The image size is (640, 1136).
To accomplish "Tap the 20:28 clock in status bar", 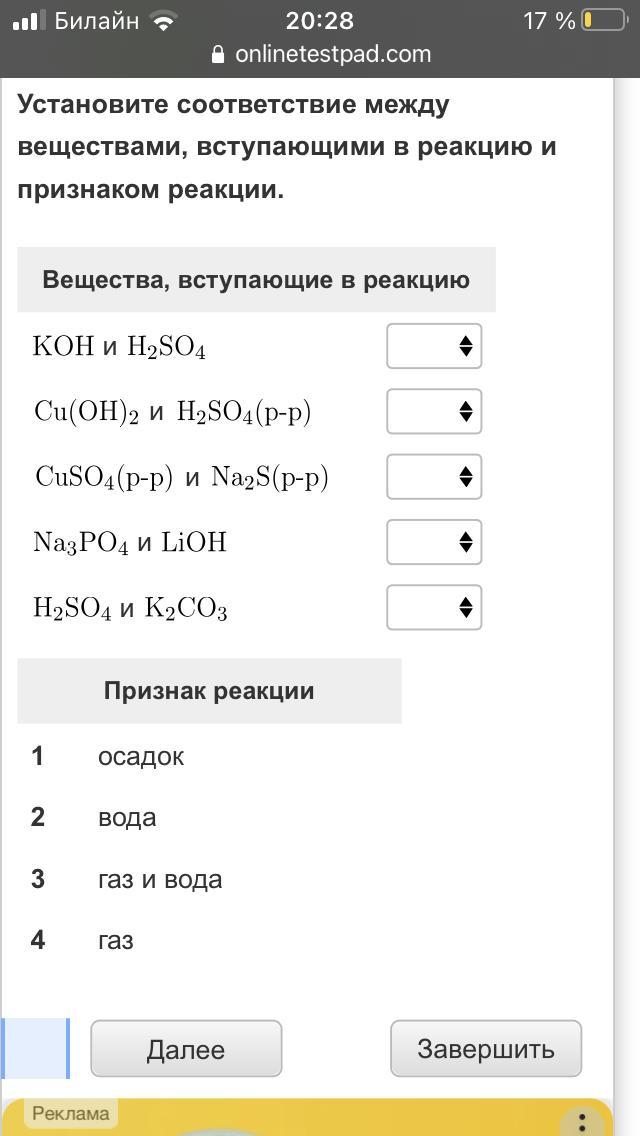I will tap(319, 20).
